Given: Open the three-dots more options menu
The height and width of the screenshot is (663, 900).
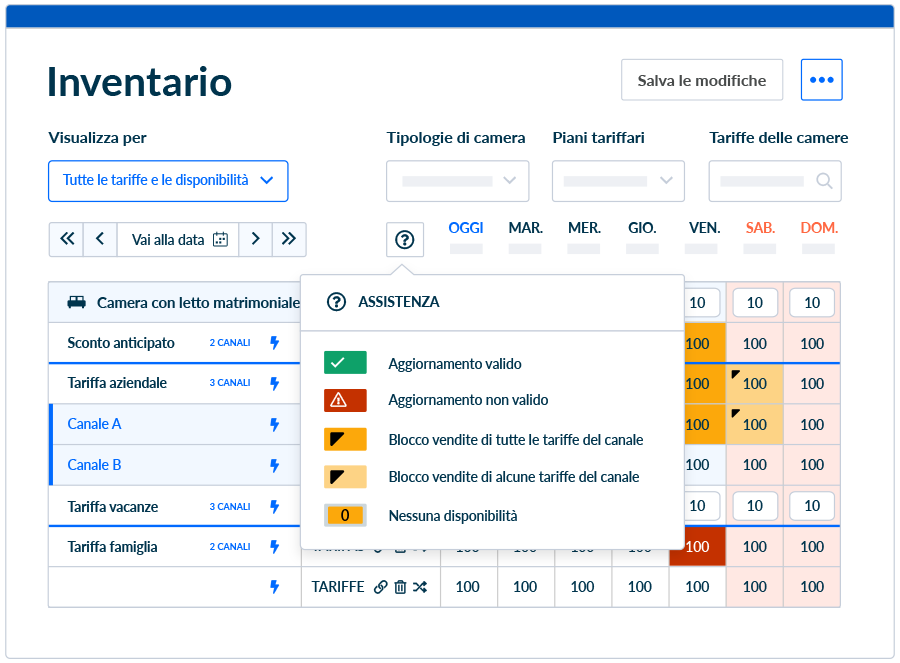Looking at the screenshot, I should [821, 80].
